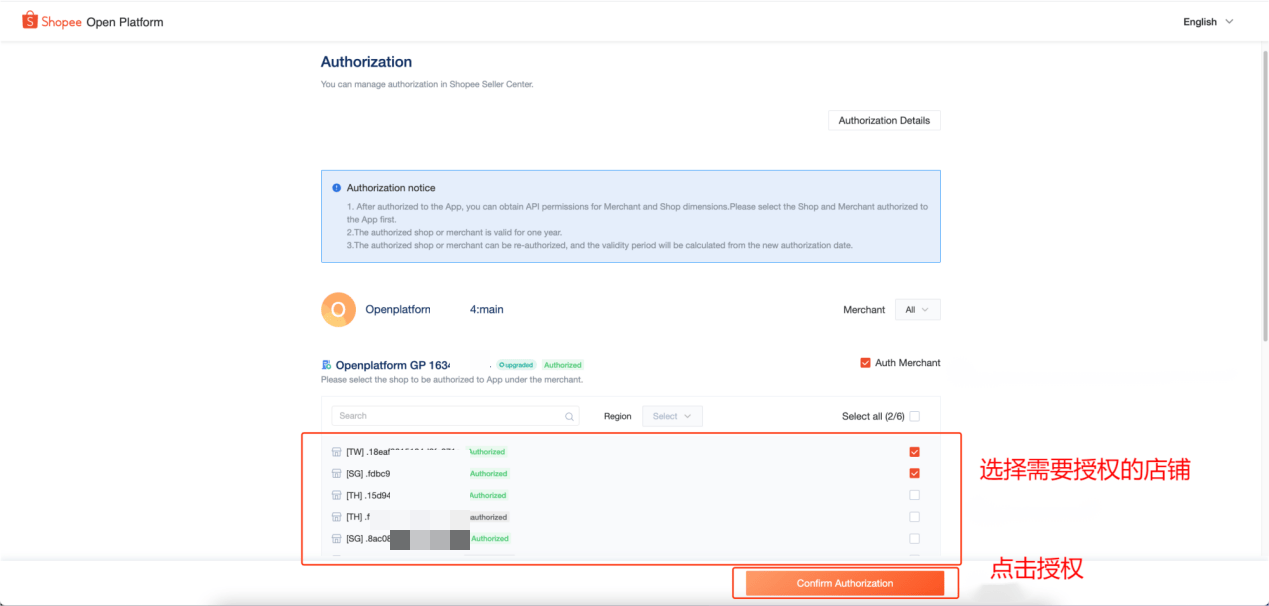The height and width of the screenshot is (606, 1269).
Task: Uncheck the [TW] .18eaf shop checkbox
Action: point(914,452)
